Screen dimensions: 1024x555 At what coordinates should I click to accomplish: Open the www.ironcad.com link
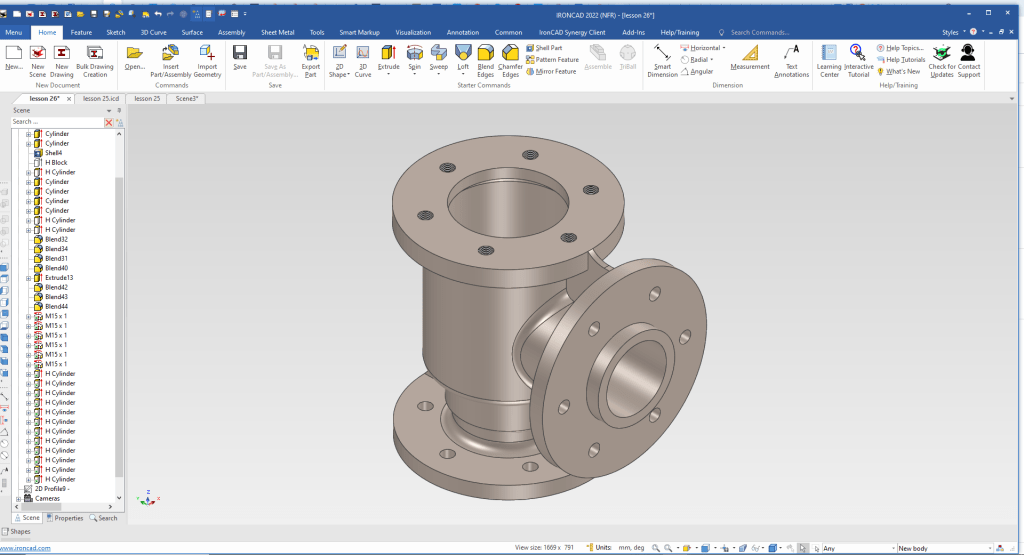coord(25,548)
